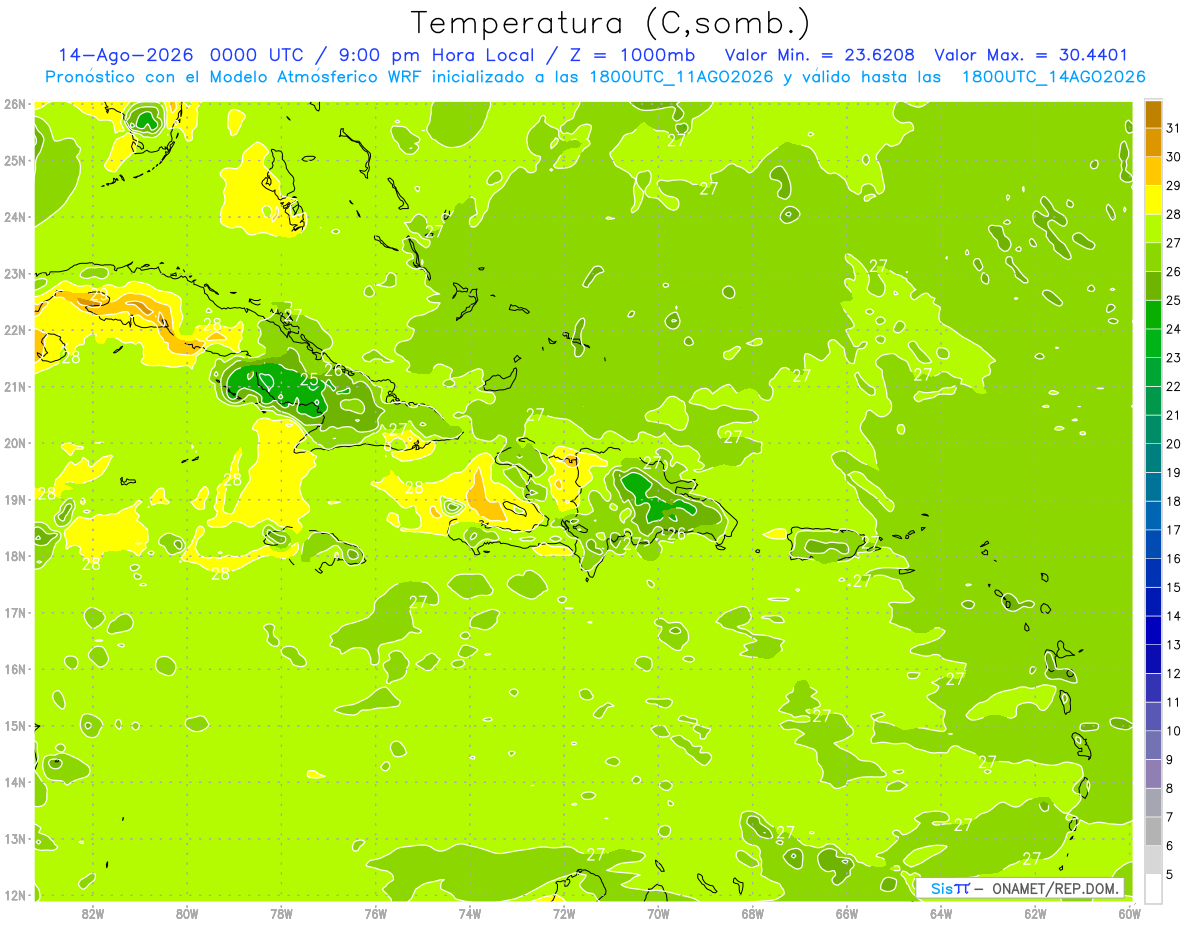1200x927 pixels.
Task: Click the lime legend swatch between 27 and 28
Action: pyautogui.click(x=1153, y=228)
